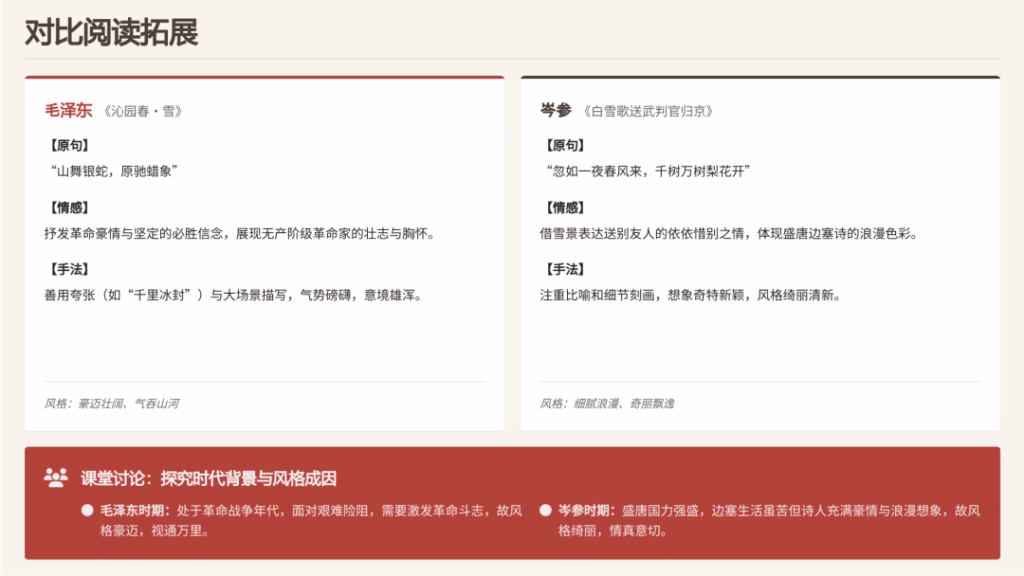Click the 【情感】 label in the 毛泽东 card
Image resolution: width=1024 pixels, height=576 pixels.
(68, 208)
